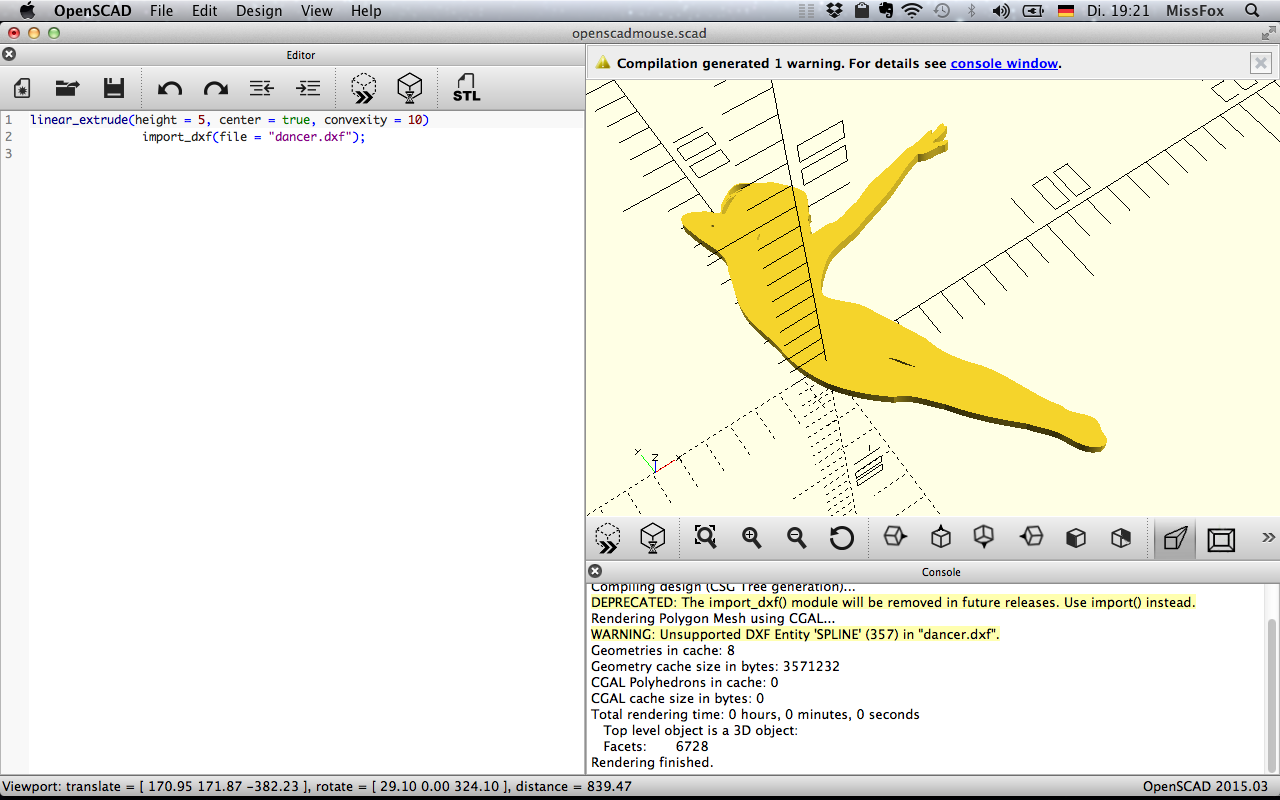The width and height of the screenshot is (1280, 800).
Task: Click Rendering finished console line
Action: point(652,763)
